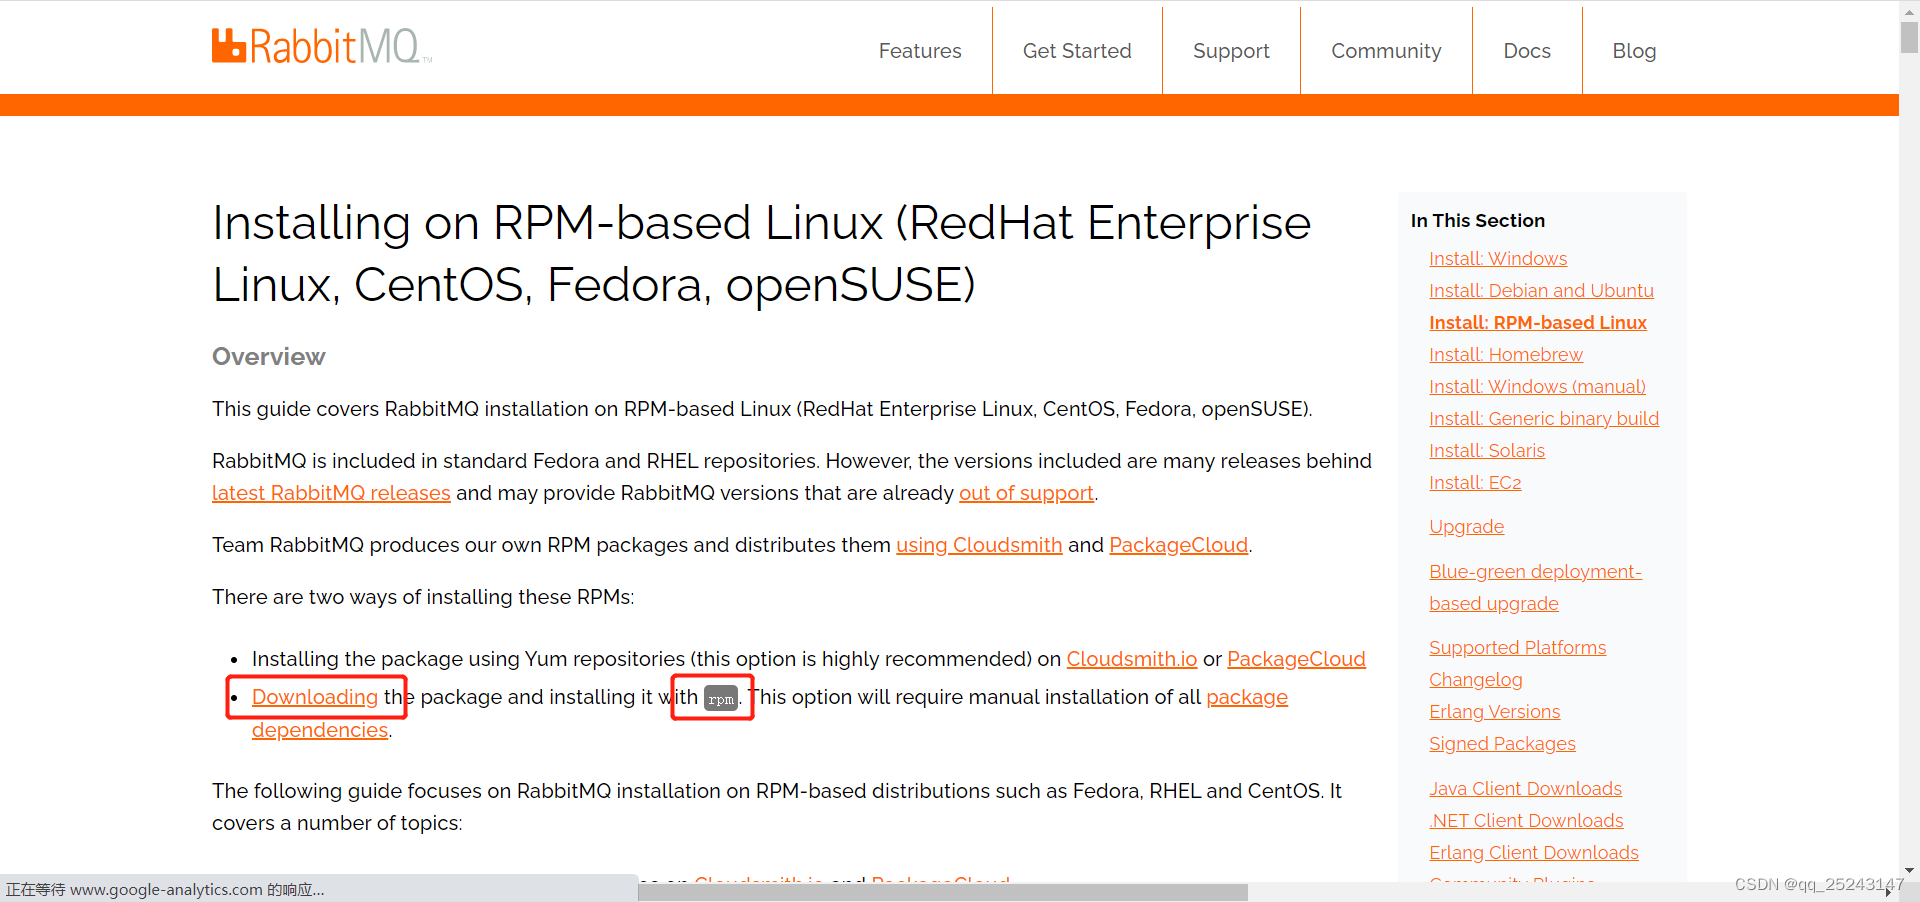Open the Community page
The image size is (1920, 902).
[x=1385, y=50]
